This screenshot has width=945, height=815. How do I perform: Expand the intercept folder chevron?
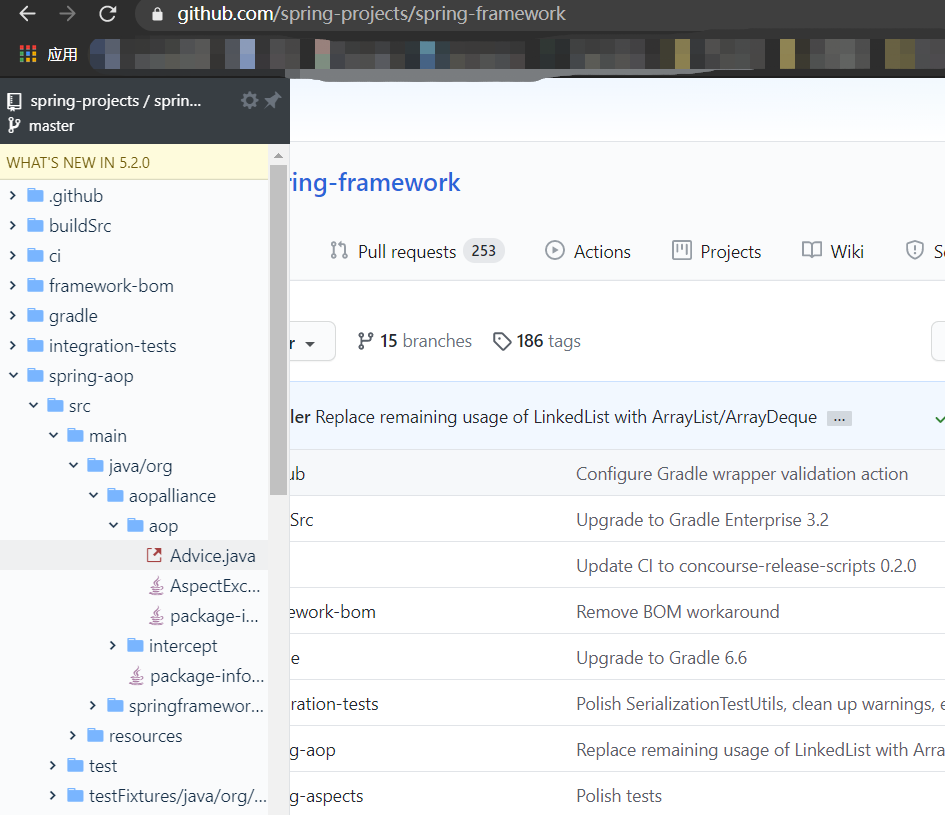(x=113, y=646)
